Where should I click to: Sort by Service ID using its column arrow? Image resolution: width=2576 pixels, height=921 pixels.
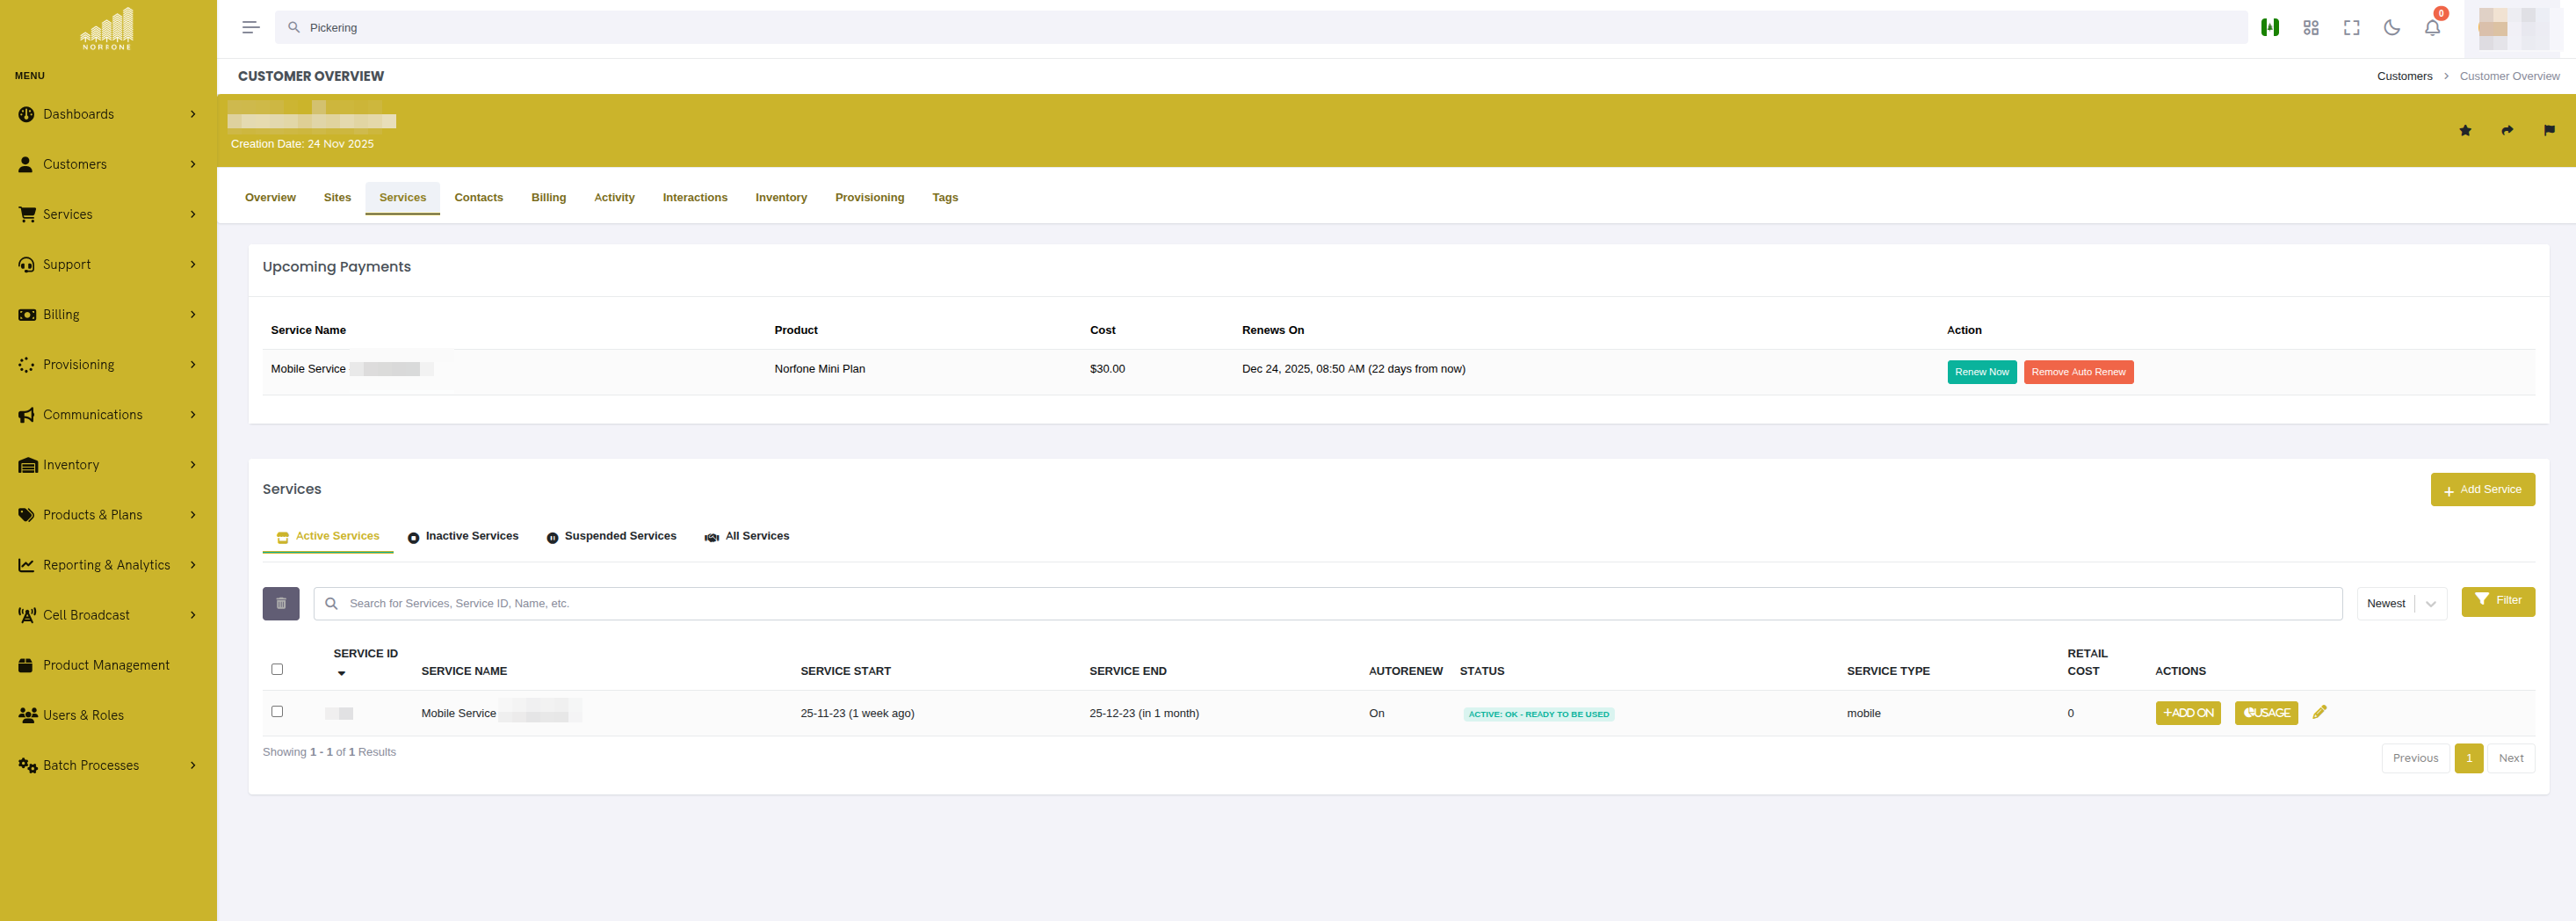pos(341,673)
